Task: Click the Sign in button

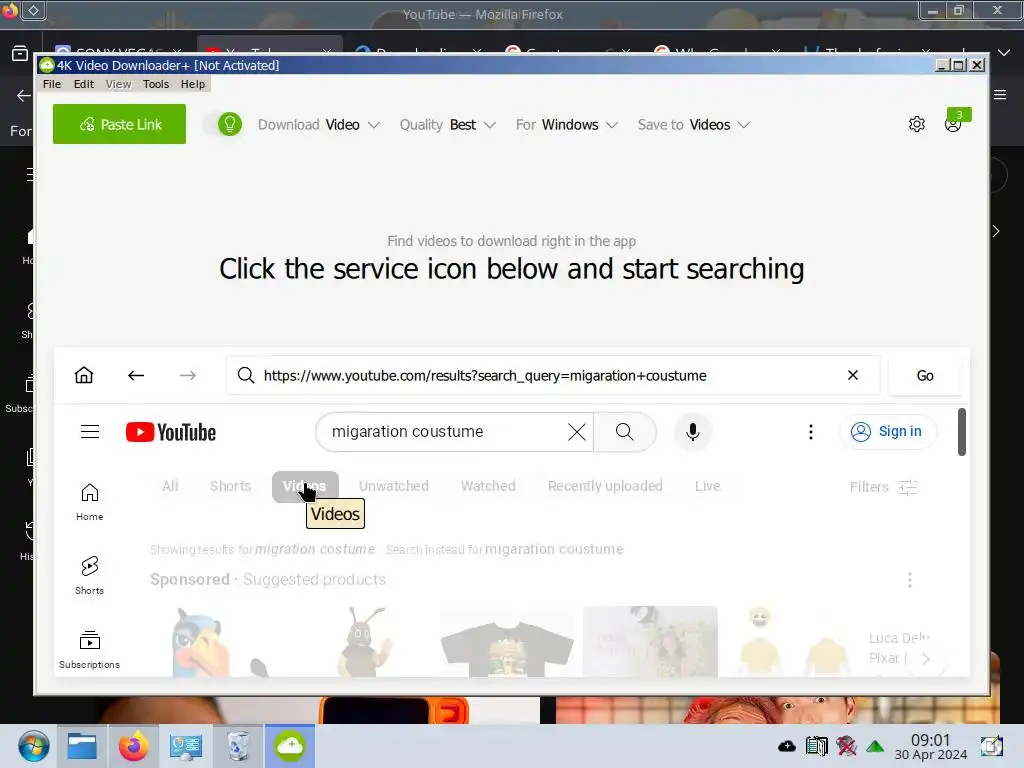Action: pyautogui.click(x=888, y=432)
